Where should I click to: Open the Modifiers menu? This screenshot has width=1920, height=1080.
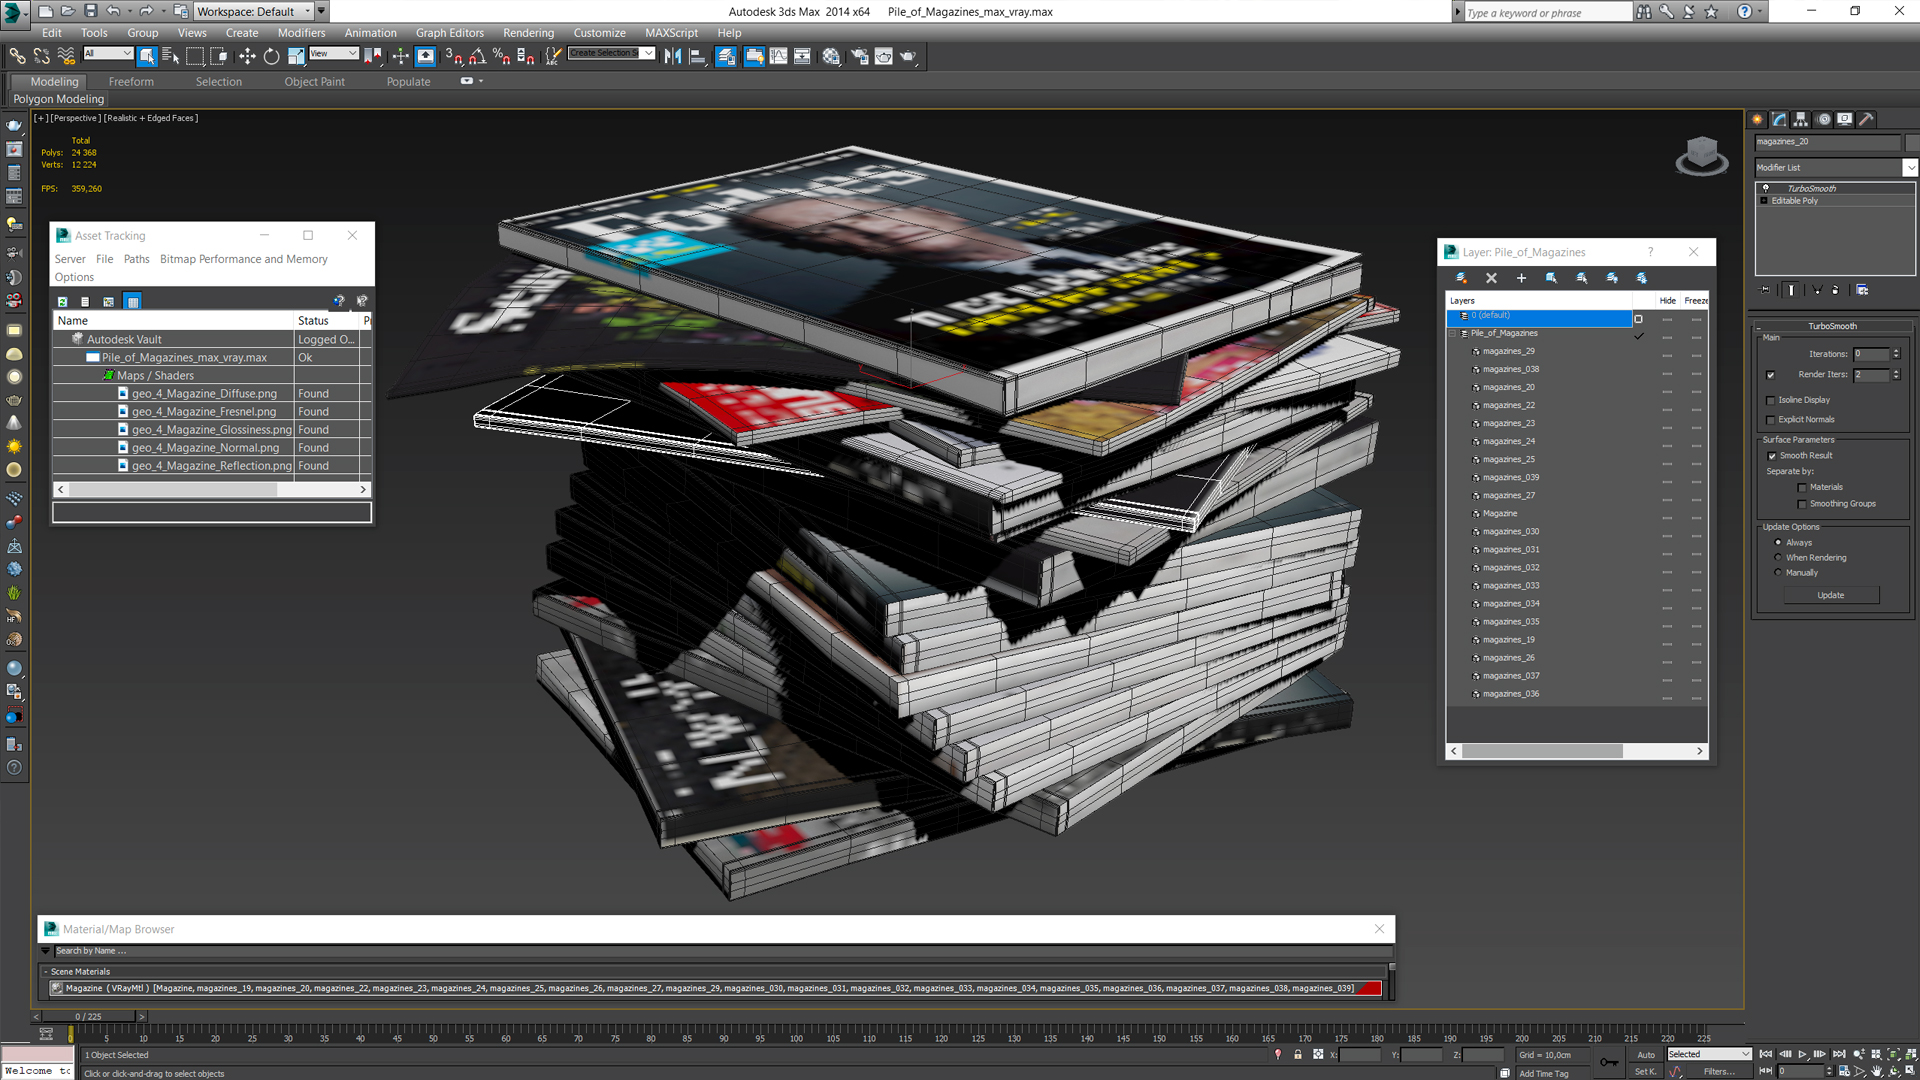click(301, 33)
